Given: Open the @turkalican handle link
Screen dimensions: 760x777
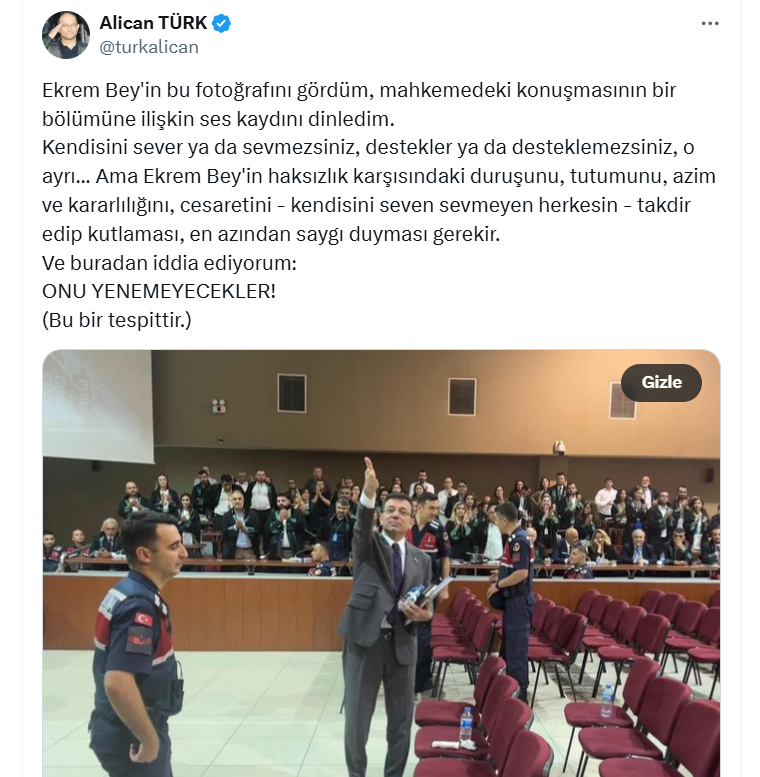Looking at the screenshot, I should pos(149,47).
